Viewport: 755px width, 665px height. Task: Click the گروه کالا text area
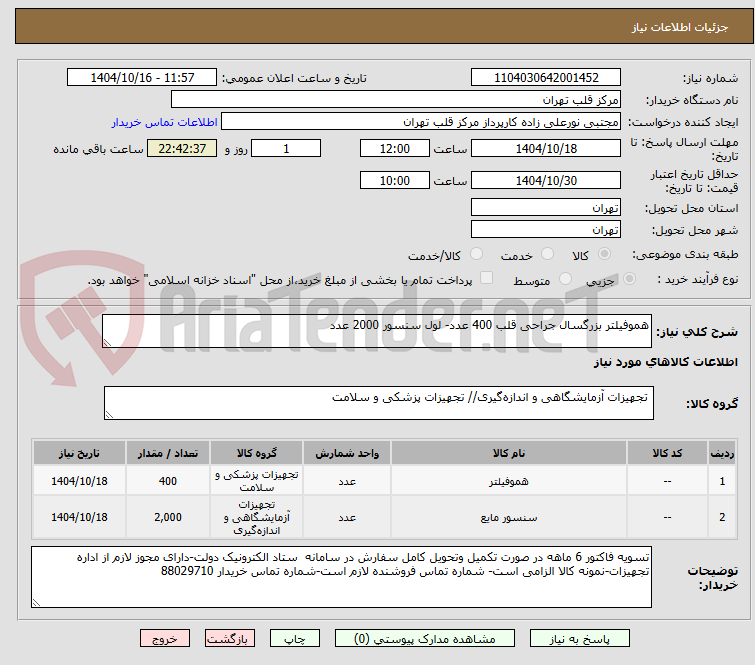point(378,403)
